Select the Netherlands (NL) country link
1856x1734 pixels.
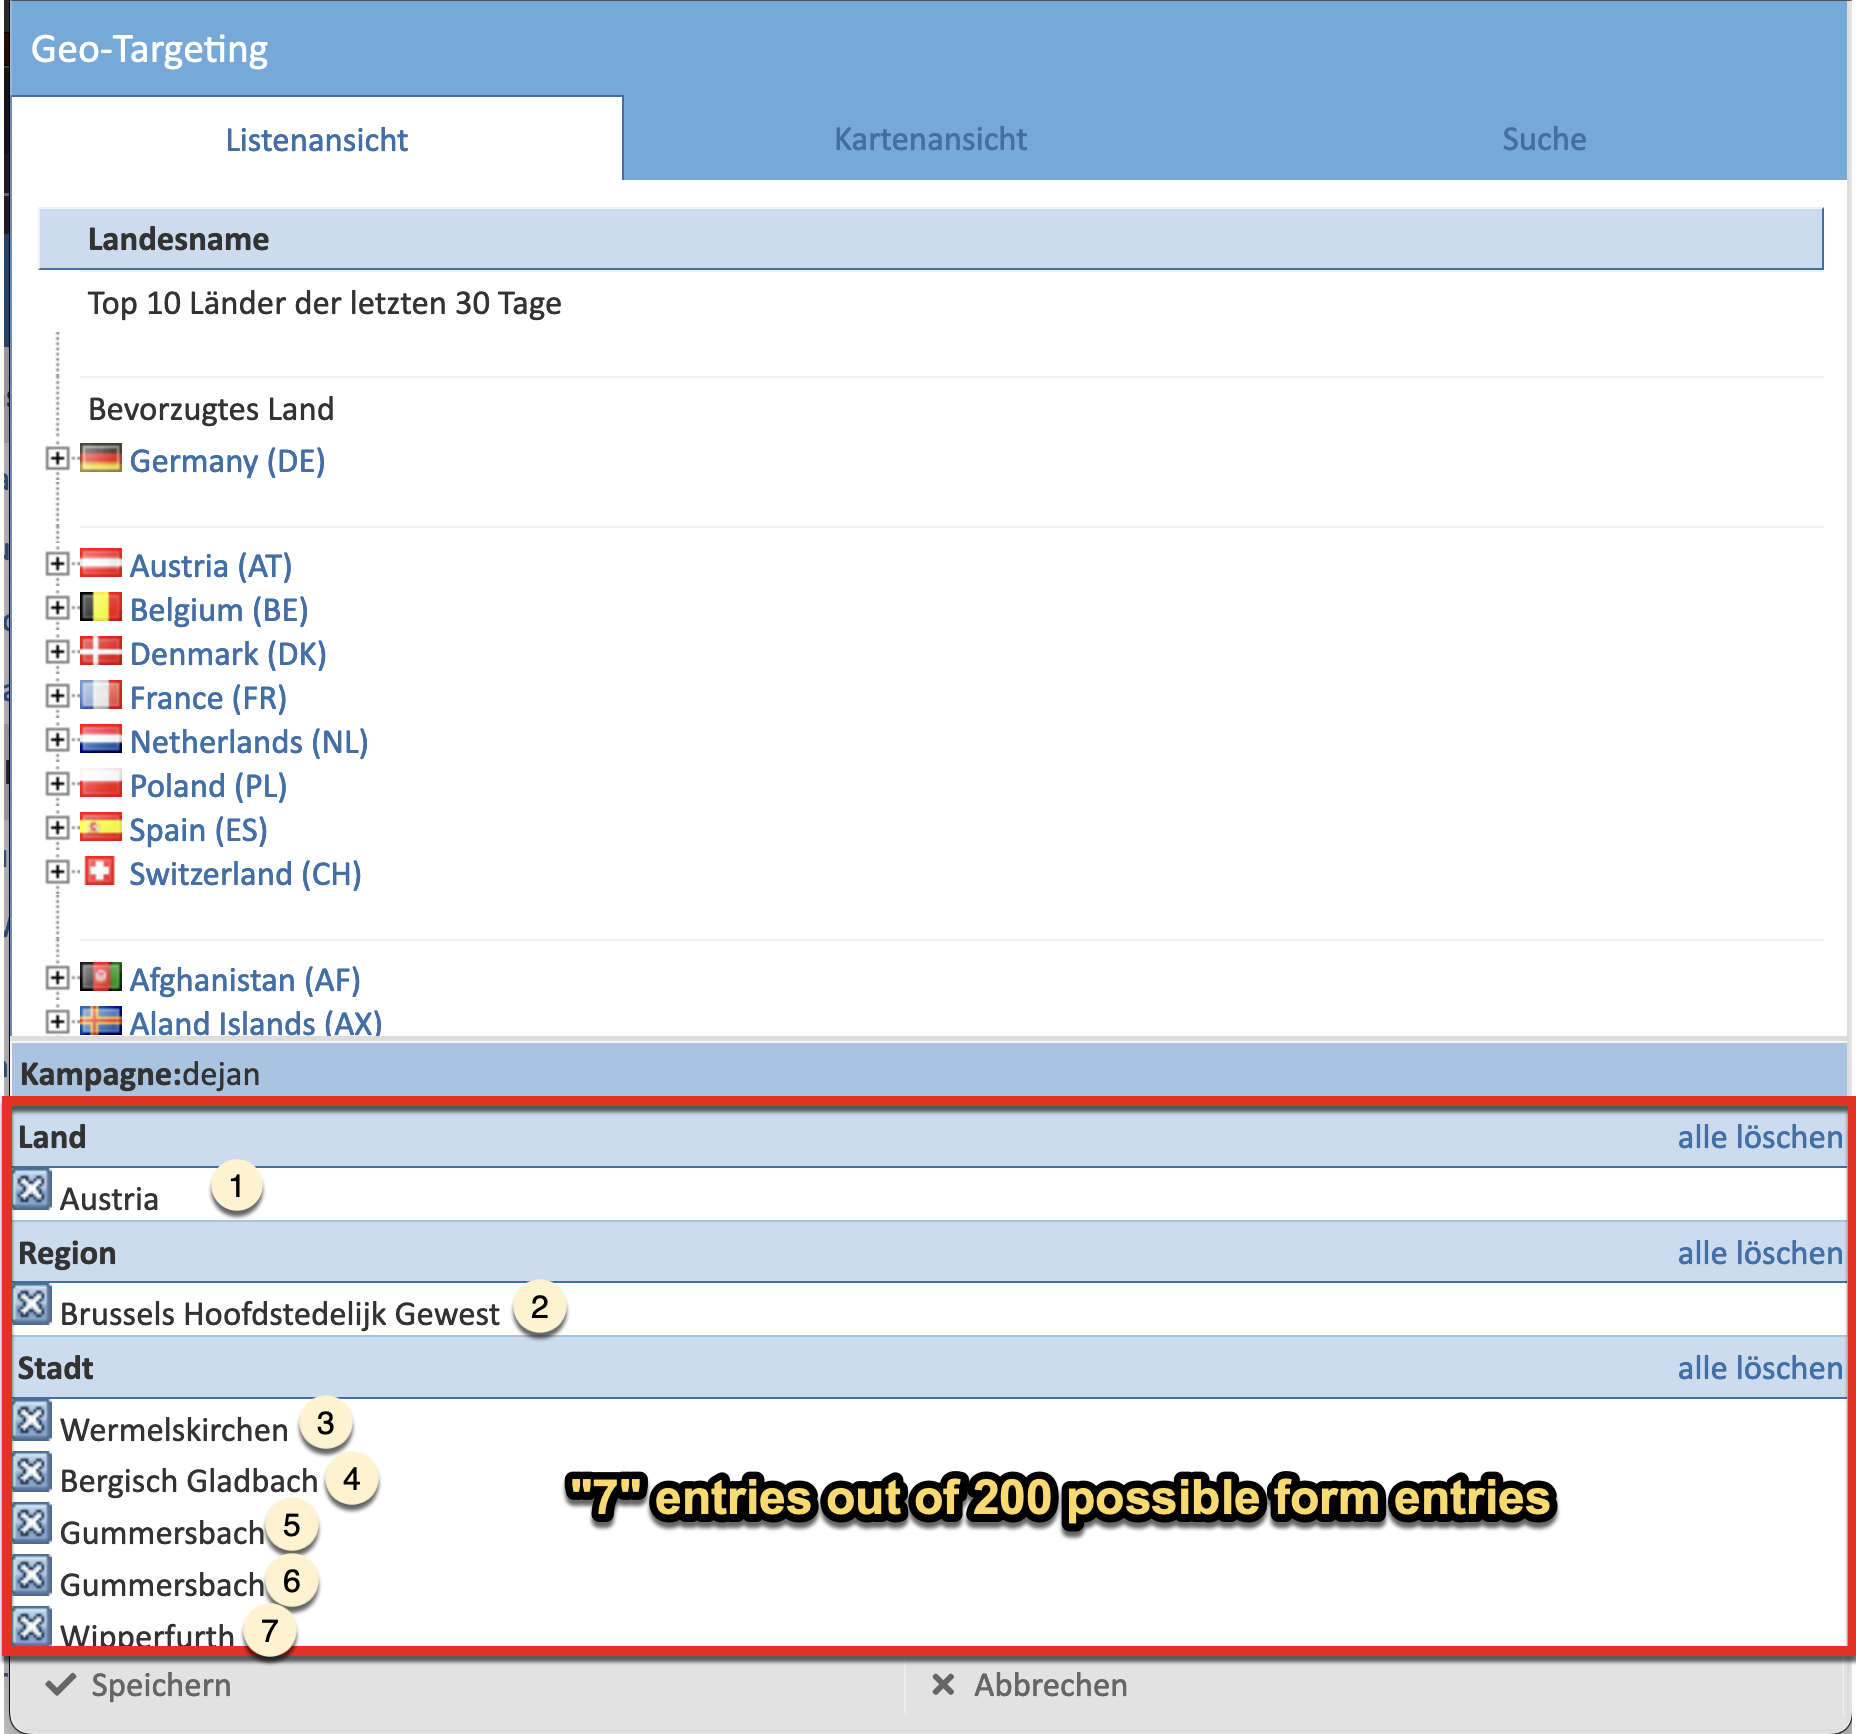click(x=249, y=742)
